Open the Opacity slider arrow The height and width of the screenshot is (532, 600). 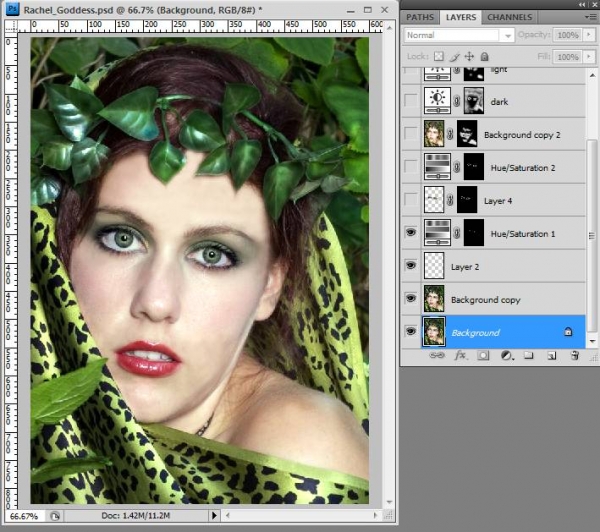click(589, 35)
